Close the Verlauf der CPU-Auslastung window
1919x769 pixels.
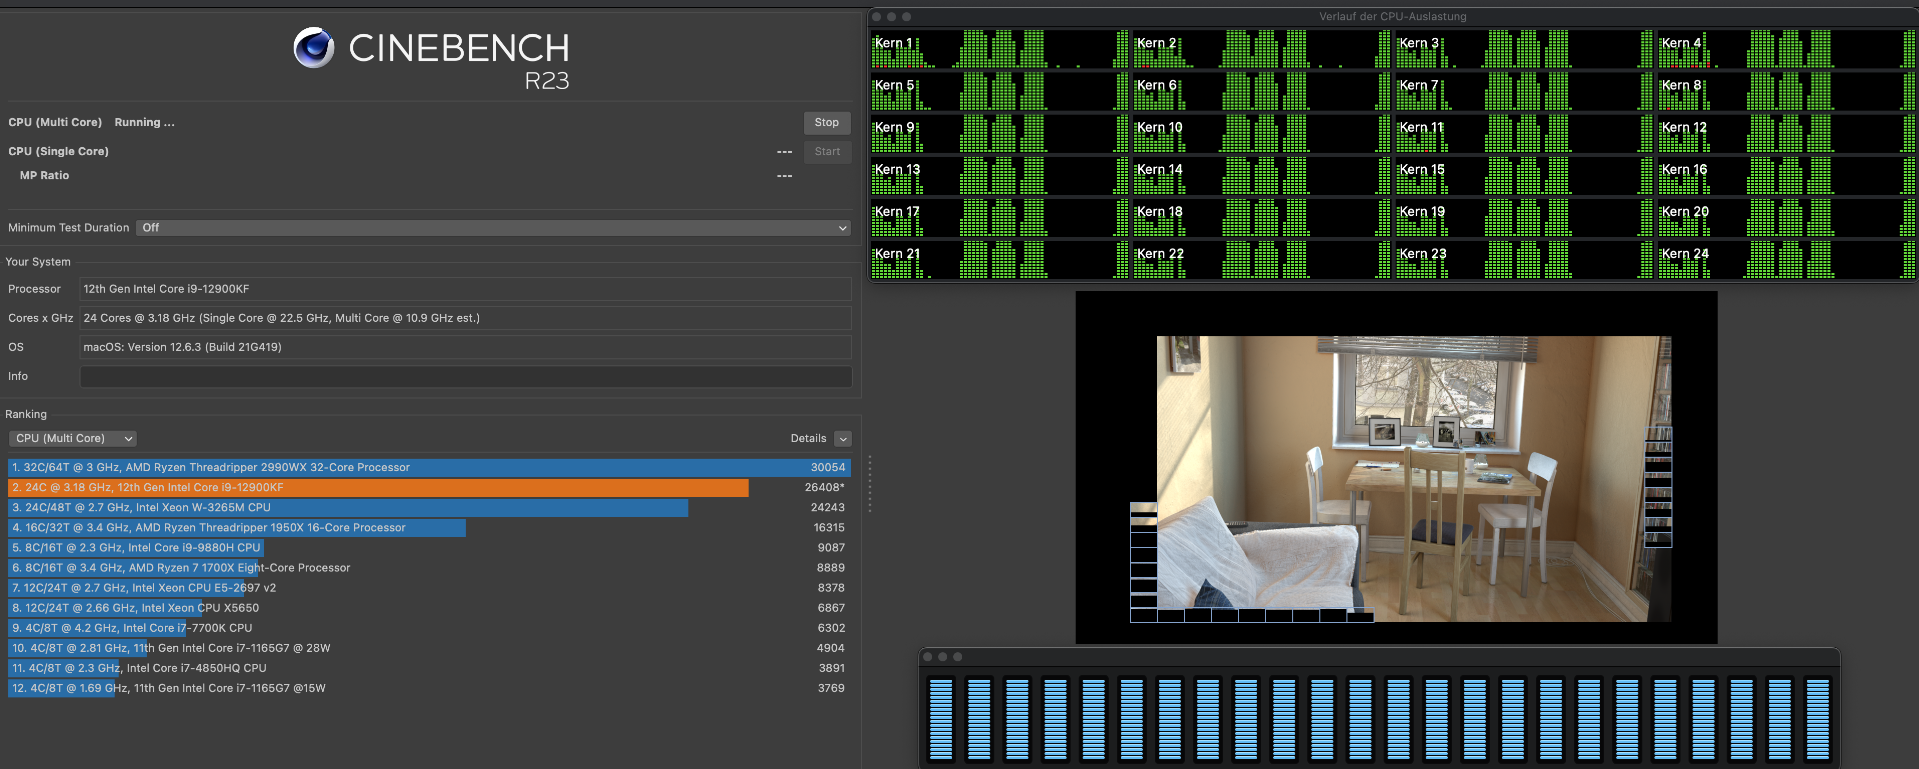point(877,17)
